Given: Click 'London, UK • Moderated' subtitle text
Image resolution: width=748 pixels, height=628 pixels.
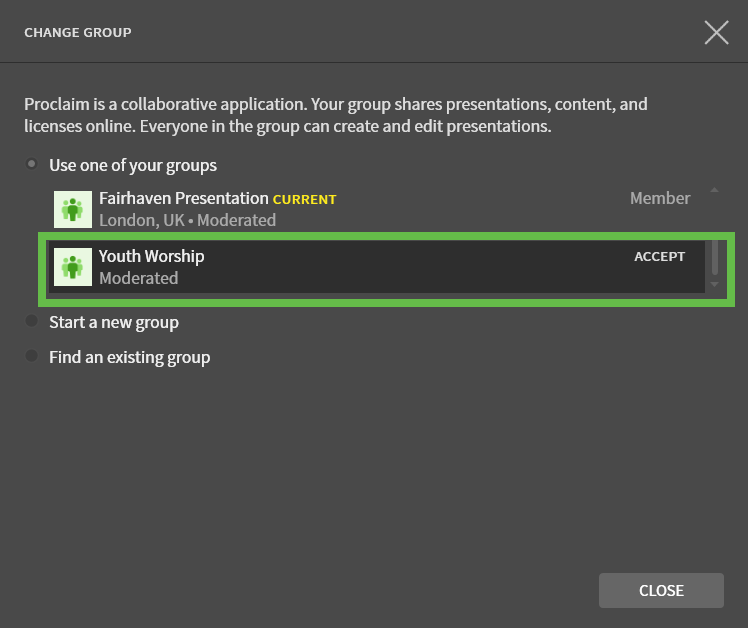Looking at the screenshot, I should [187, 220].
